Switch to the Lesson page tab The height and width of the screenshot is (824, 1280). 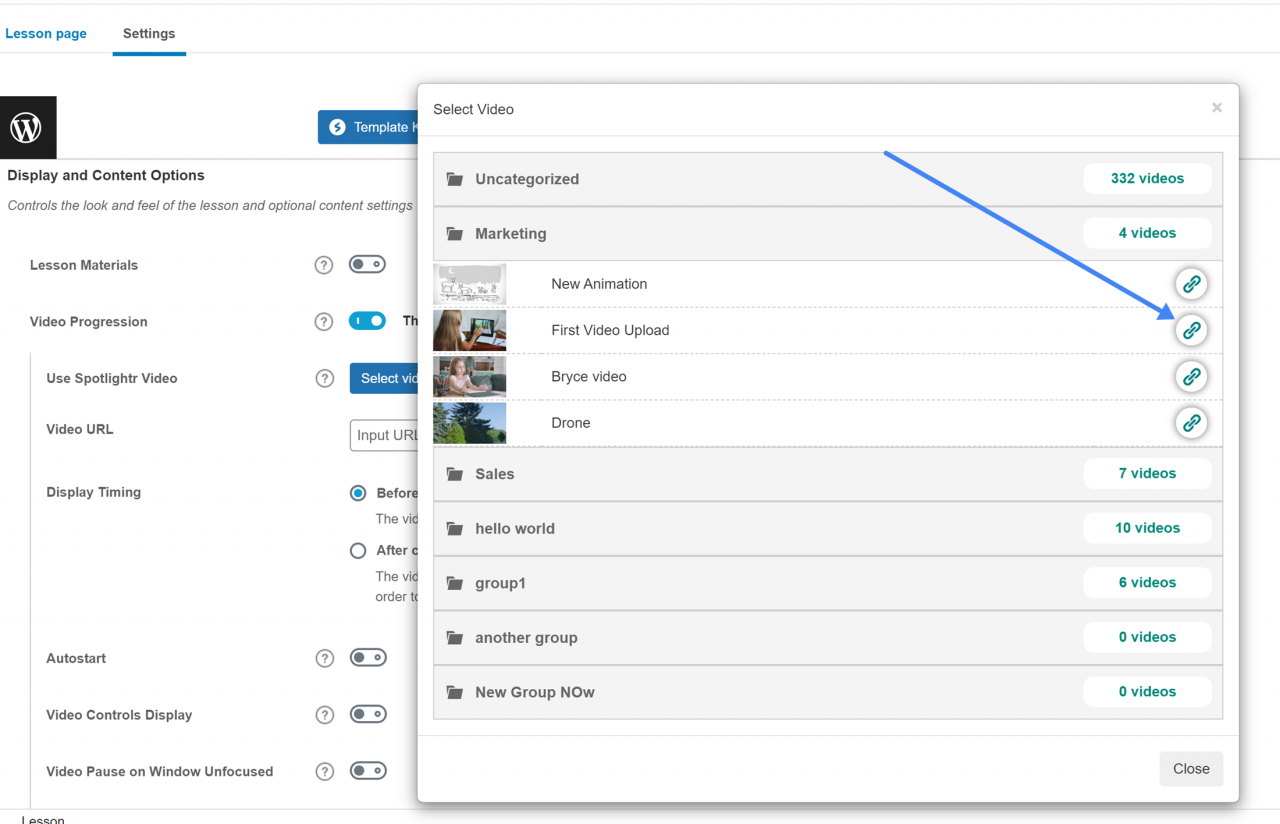pyautogui.click(x=45, y=33)
